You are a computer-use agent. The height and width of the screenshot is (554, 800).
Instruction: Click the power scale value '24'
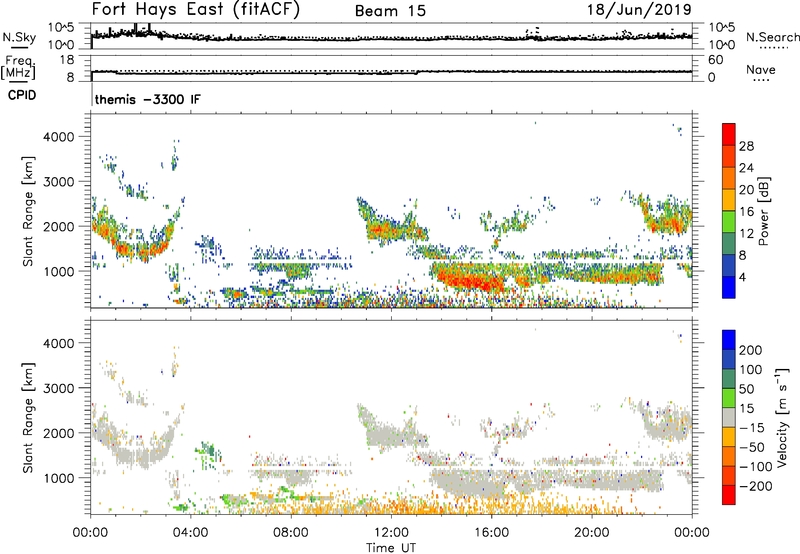(x=746, y=168)
